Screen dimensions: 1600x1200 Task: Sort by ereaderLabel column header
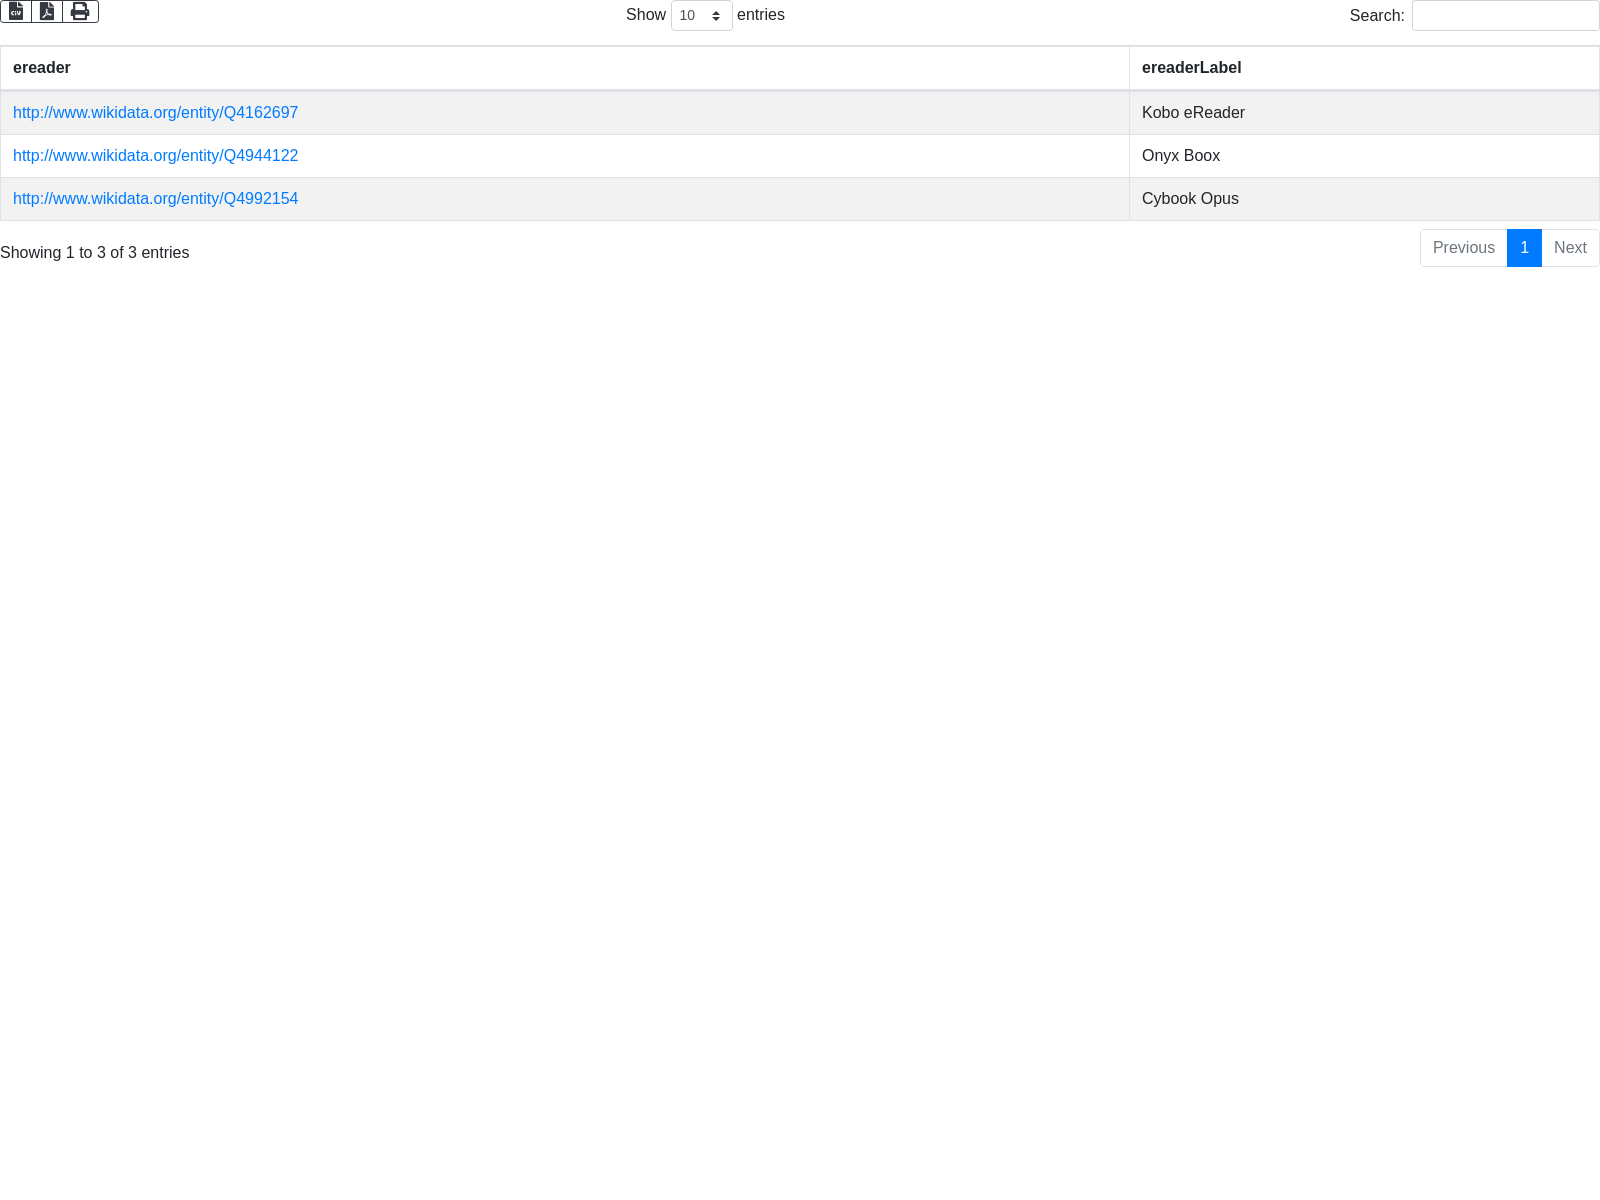1191,68
